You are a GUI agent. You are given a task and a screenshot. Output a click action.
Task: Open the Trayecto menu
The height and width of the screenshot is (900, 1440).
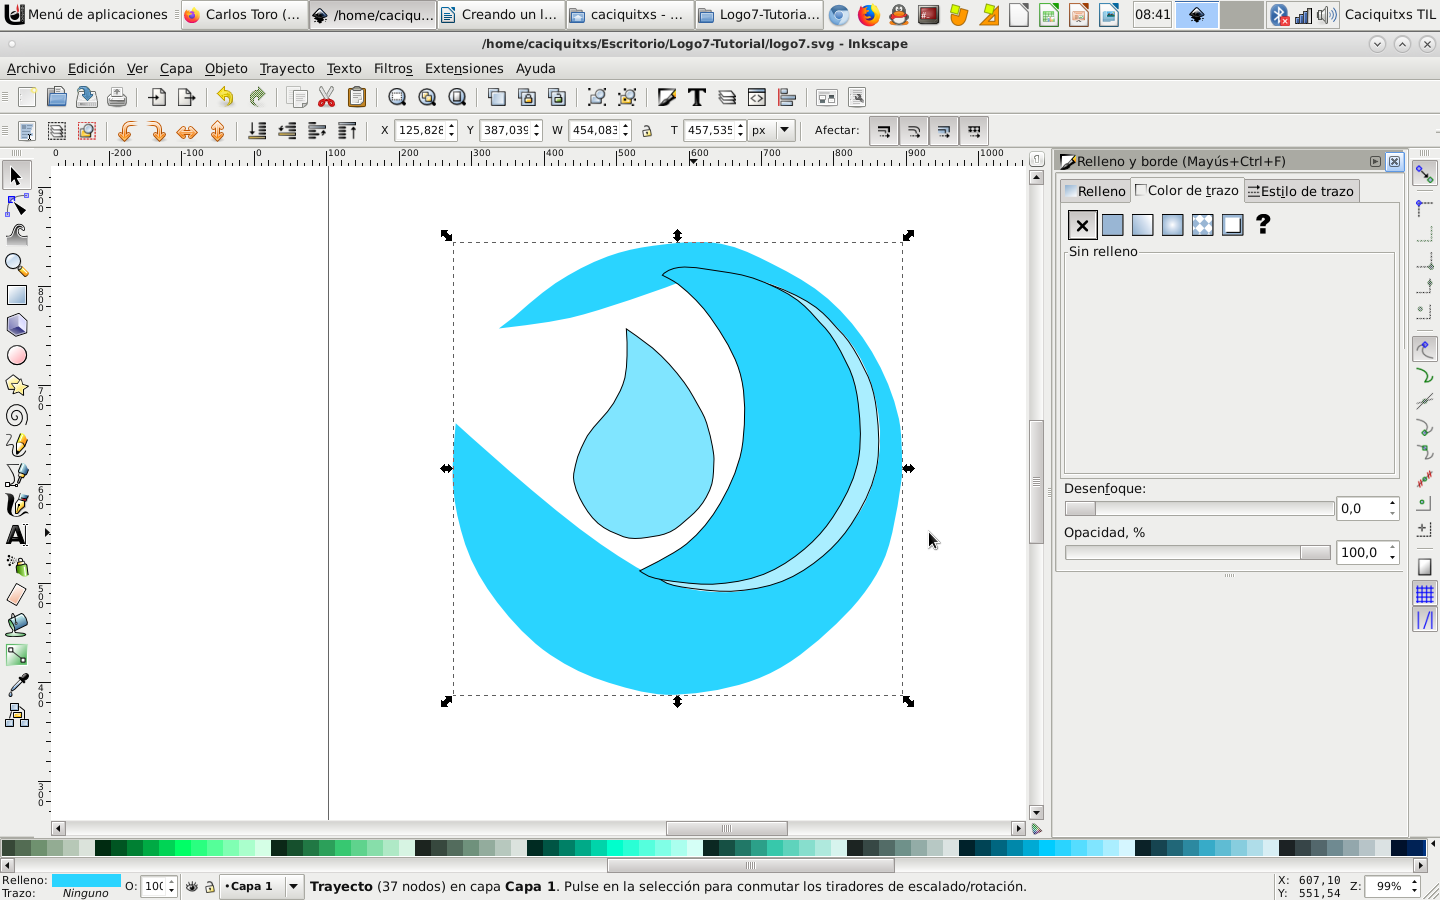click(287, 68)
